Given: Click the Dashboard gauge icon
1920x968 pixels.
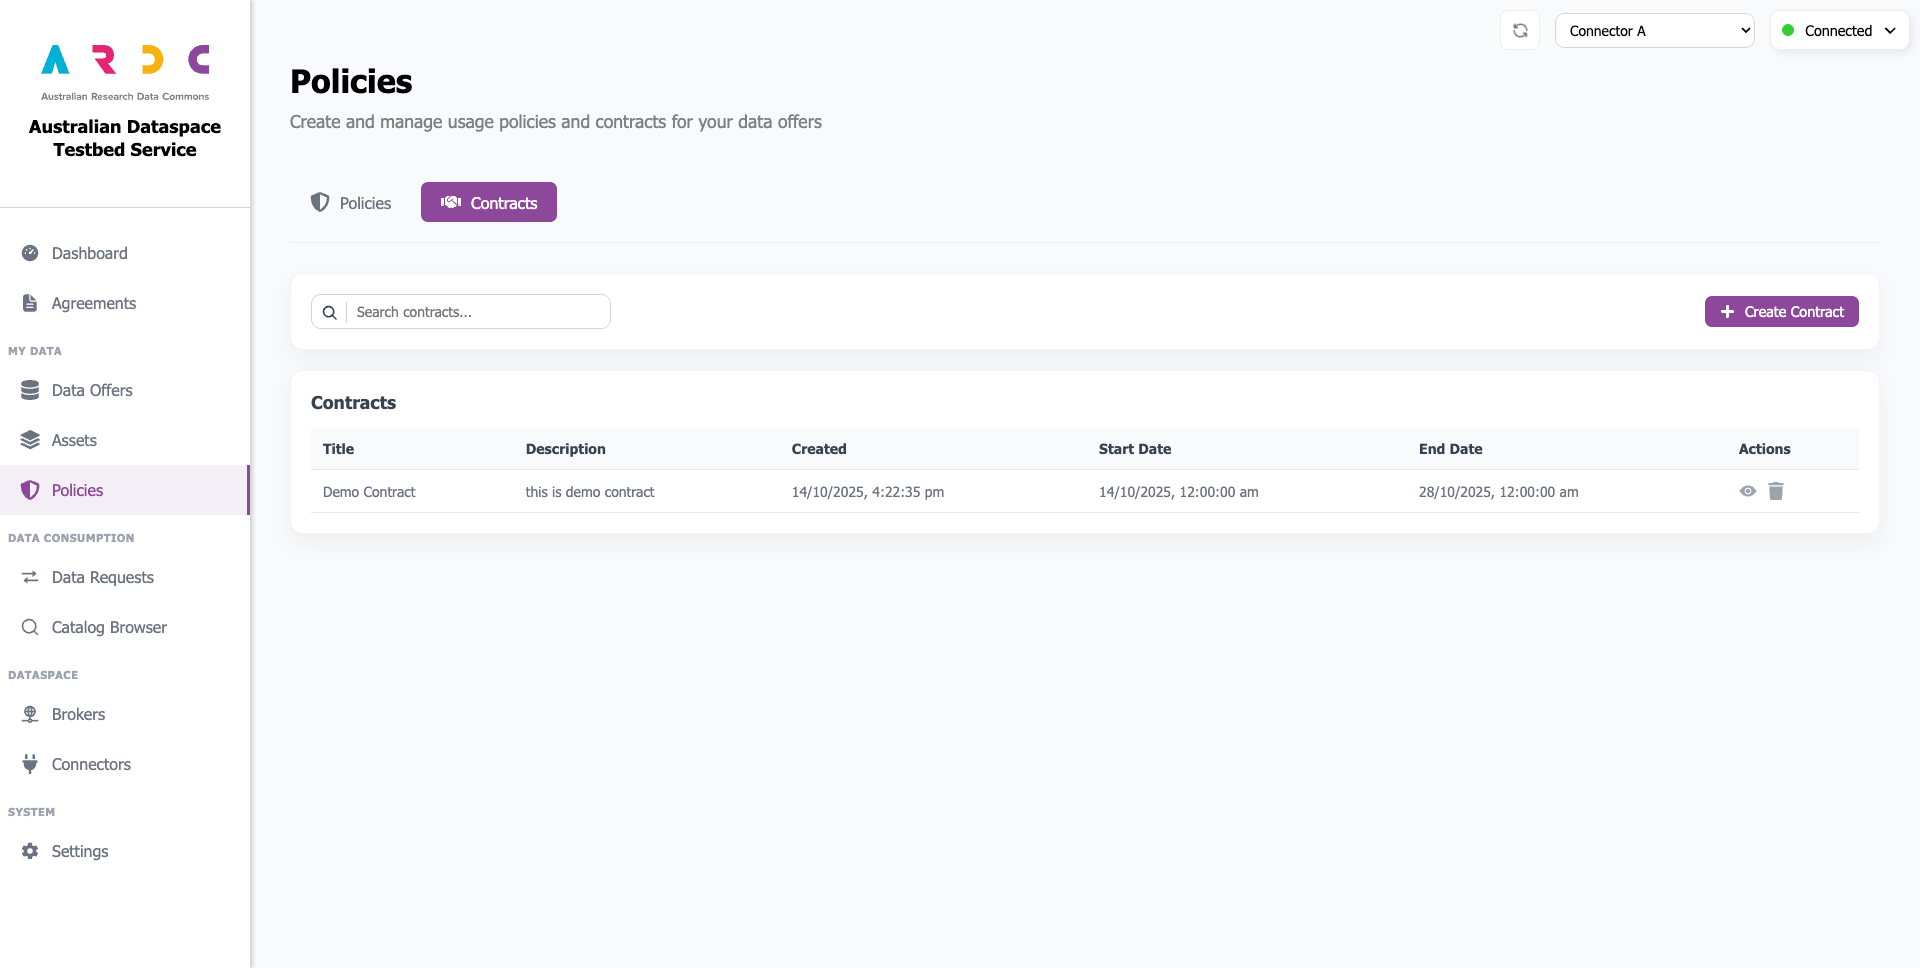Looking at the screenshot, I should [30, 253].
